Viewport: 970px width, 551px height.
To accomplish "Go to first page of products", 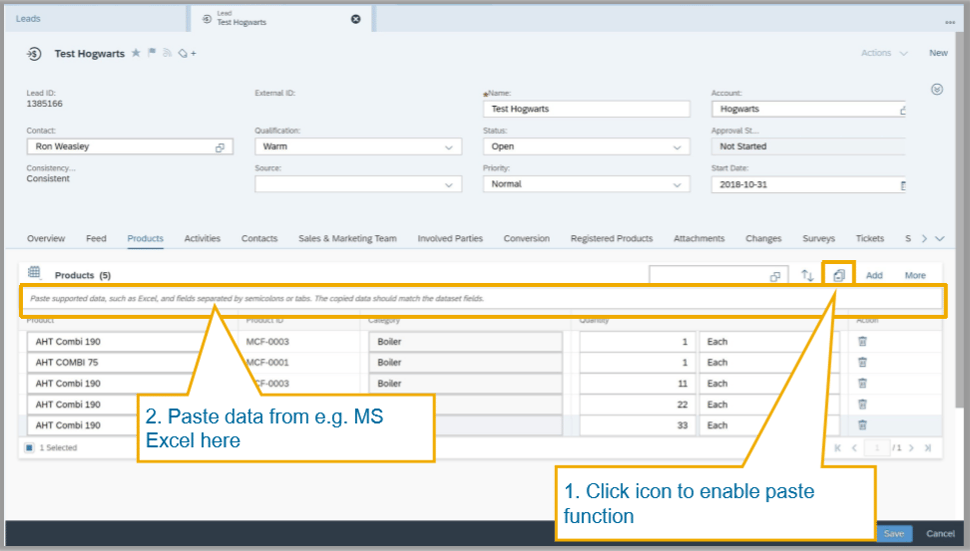I will (x=838, y=448).
